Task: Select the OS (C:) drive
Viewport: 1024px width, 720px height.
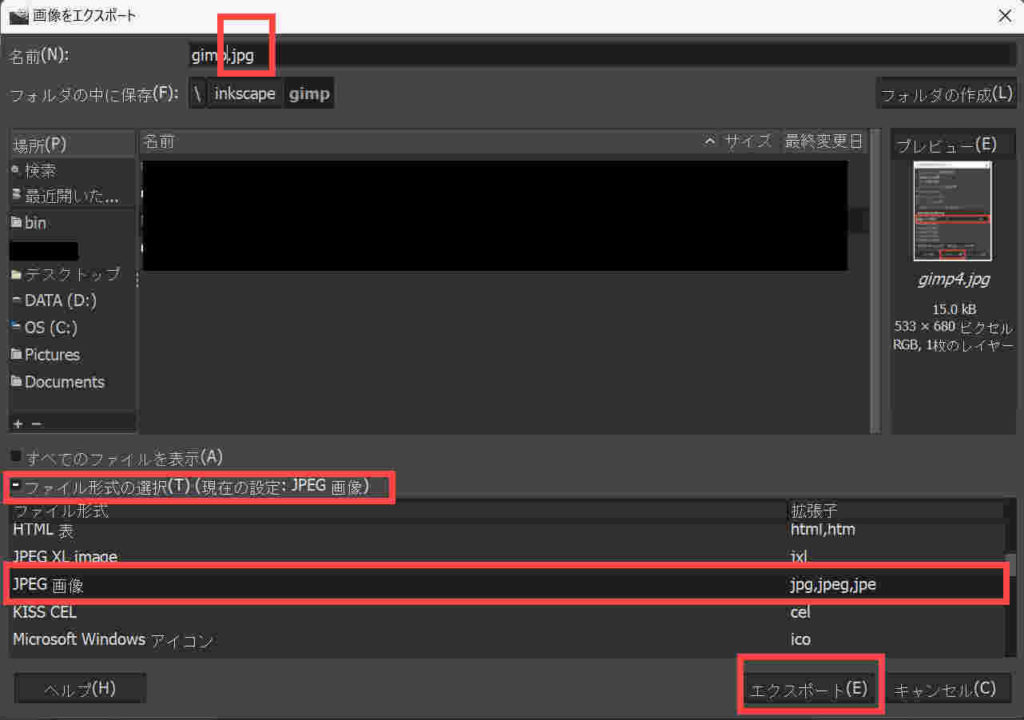Action: point(50,328)
